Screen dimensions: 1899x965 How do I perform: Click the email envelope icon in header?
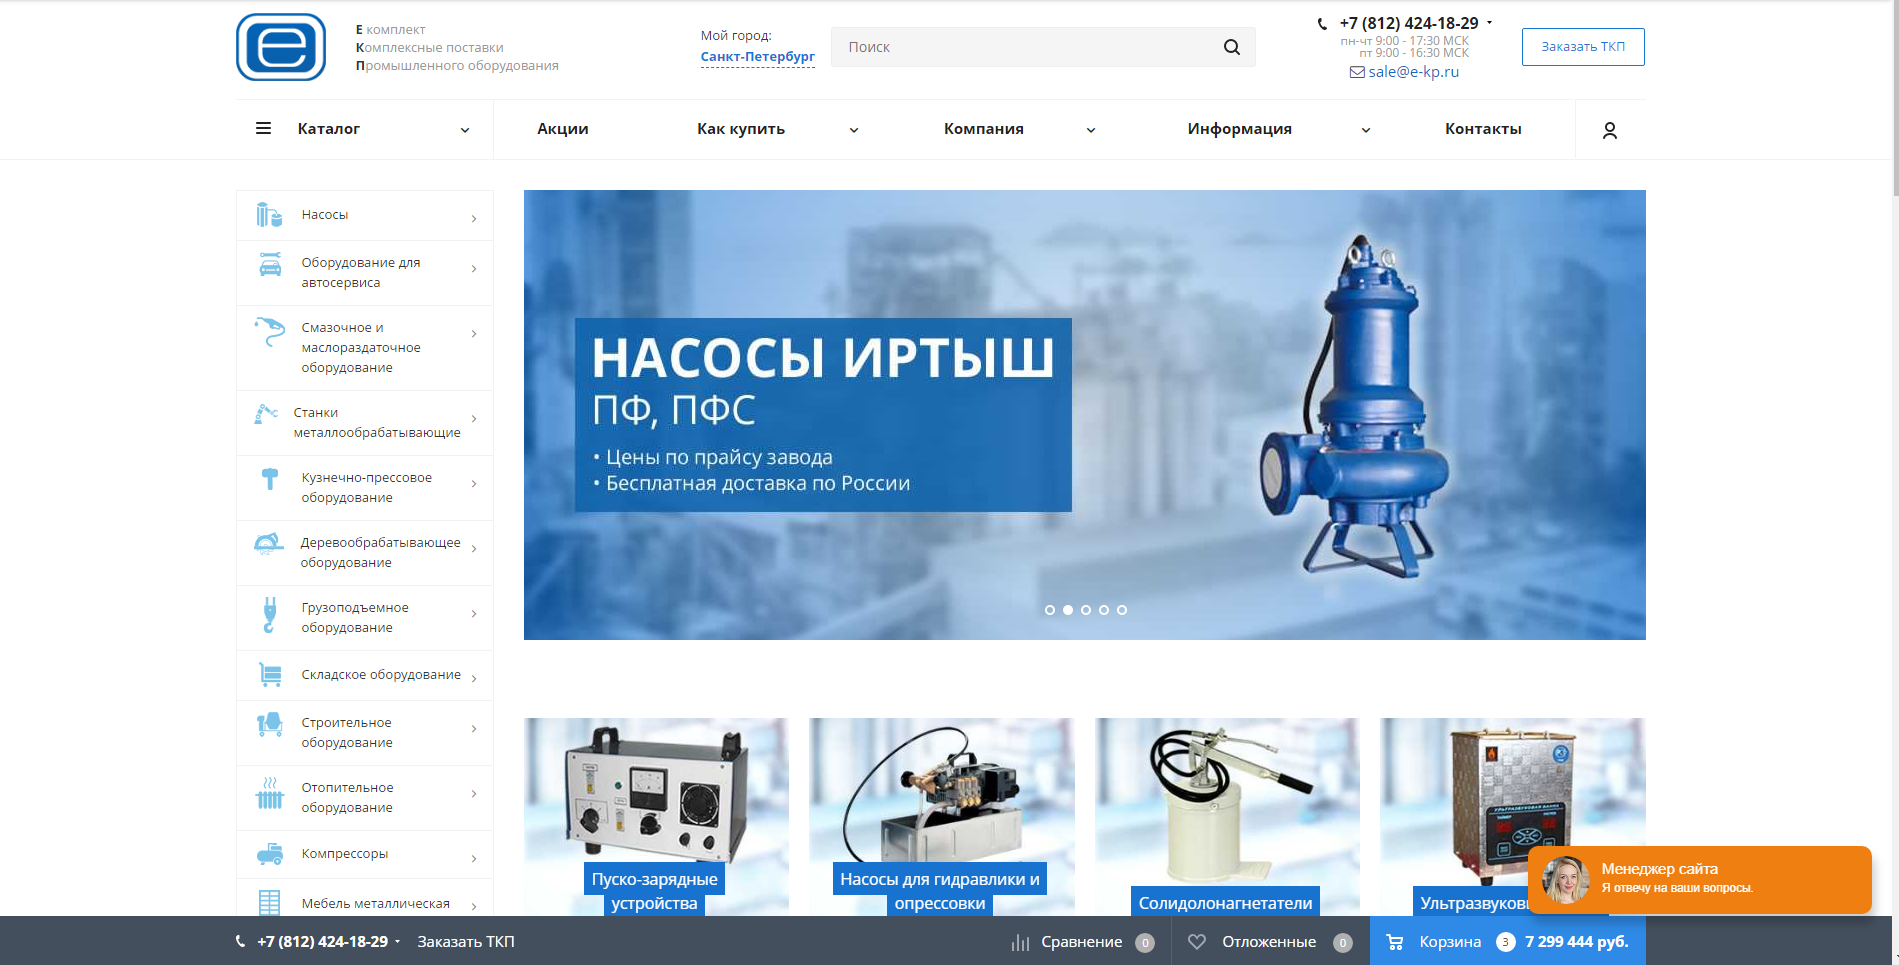(1357, 72)
